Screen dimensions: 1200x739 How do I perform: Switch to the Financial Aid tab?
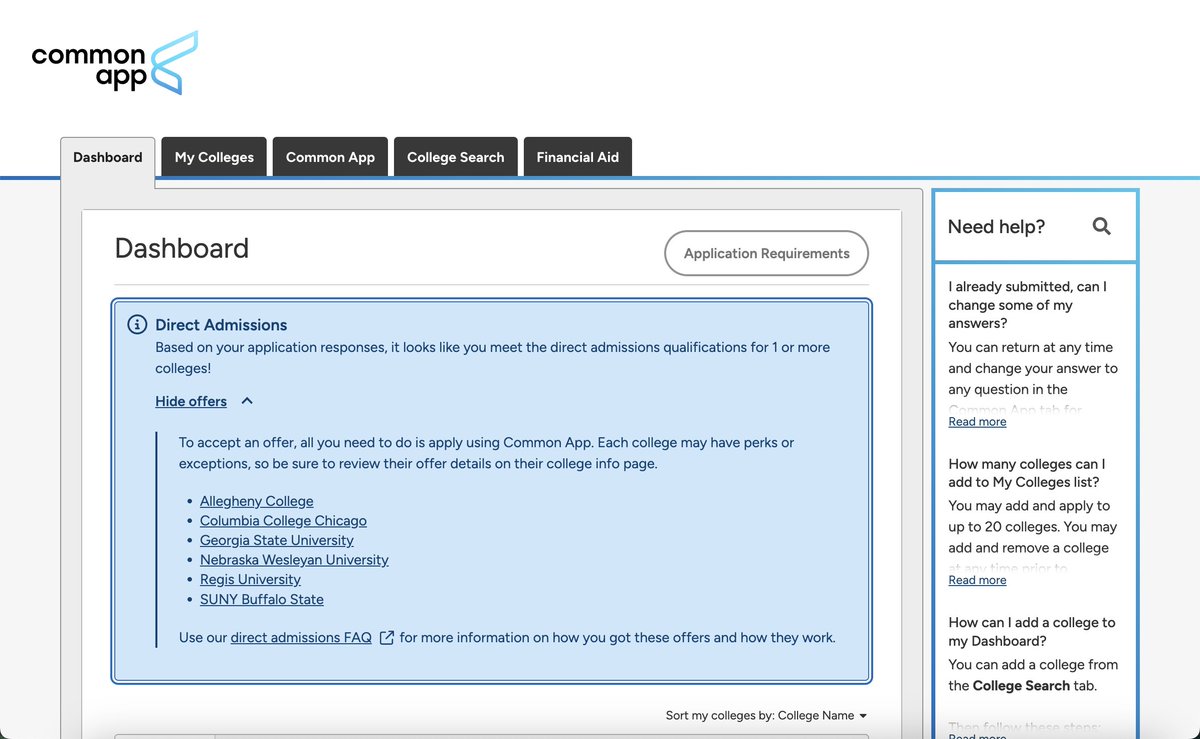pyautogui.click(x=577, y=157)
